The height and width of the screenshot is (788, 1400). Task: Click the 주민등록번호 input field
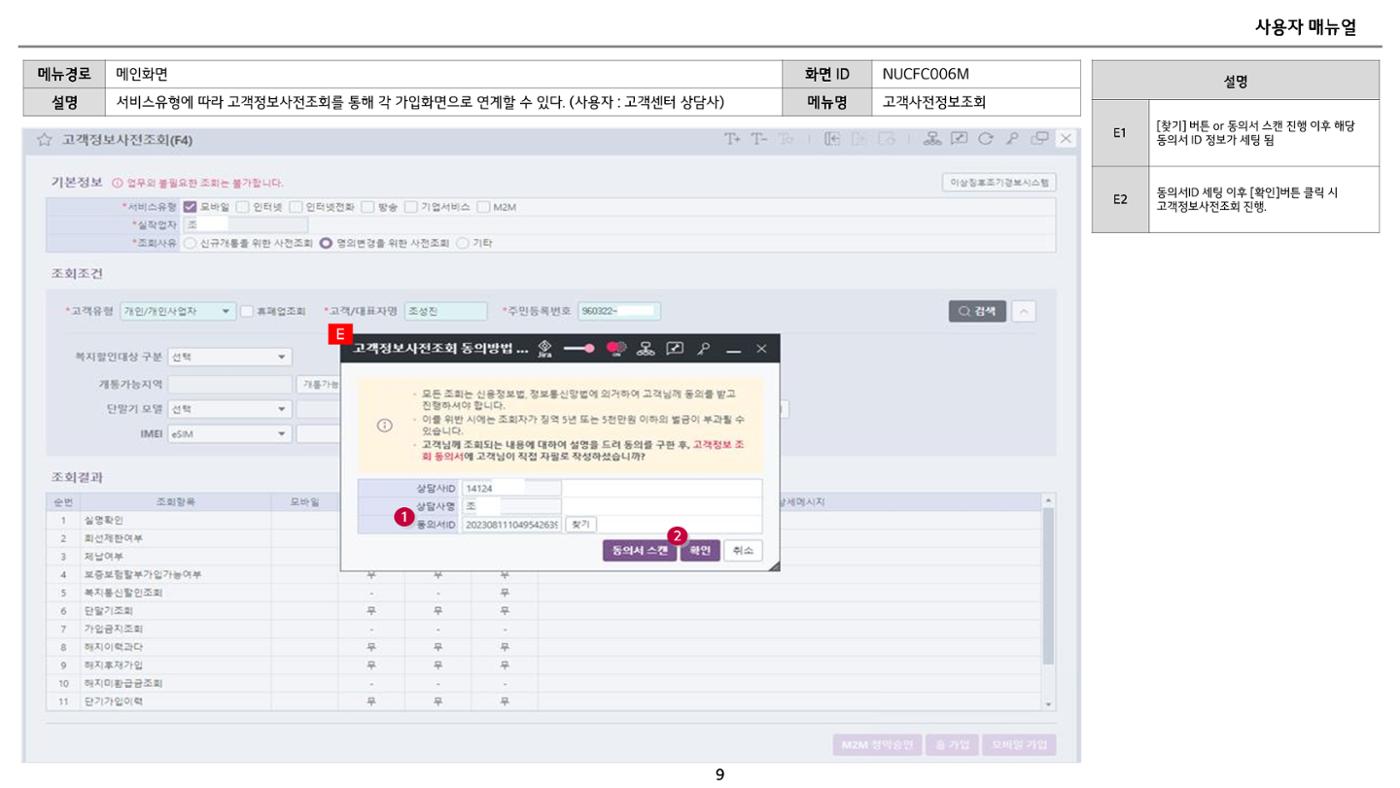(x=619, y=311)
